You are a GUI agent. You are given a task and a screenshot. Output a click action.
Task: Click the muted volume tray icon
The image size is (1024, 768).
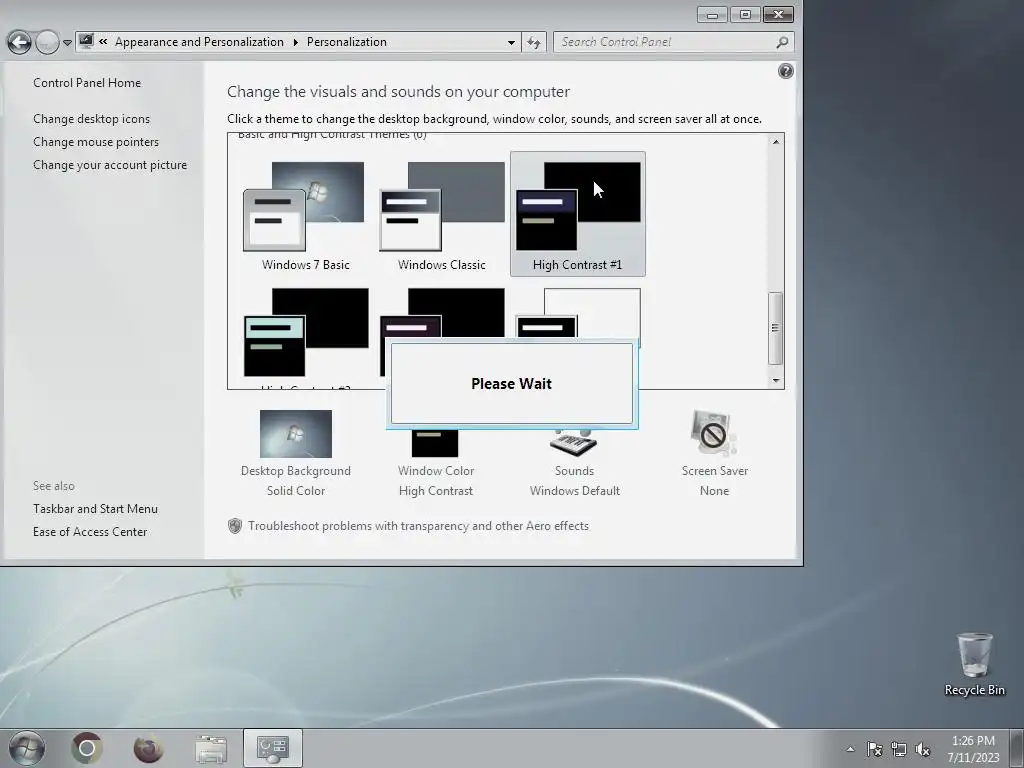(923, 749)
